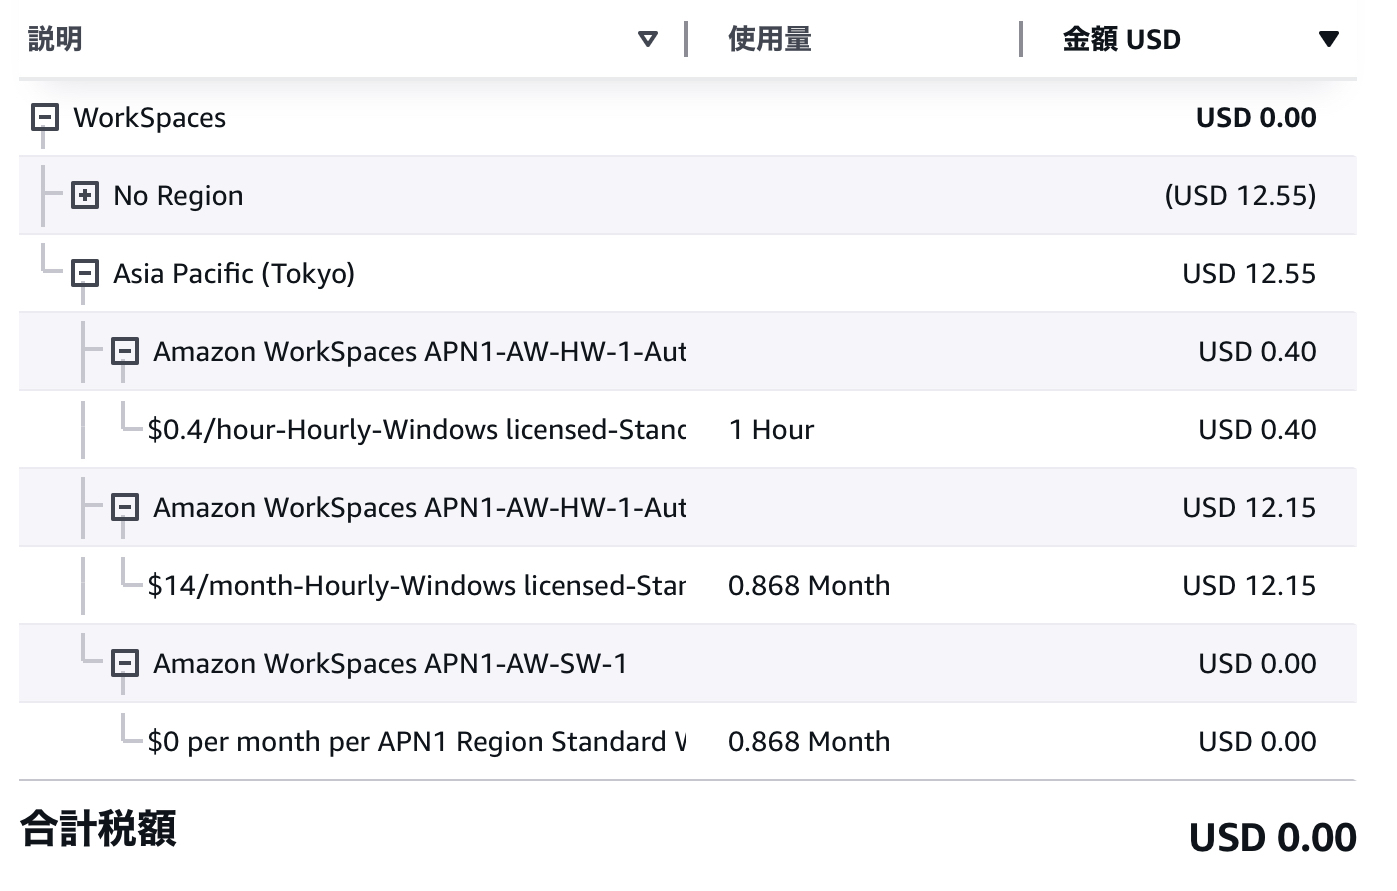Select the 説明 column header text
The height and width of the screenshot is (891, 1397).
tap(55, 40)
